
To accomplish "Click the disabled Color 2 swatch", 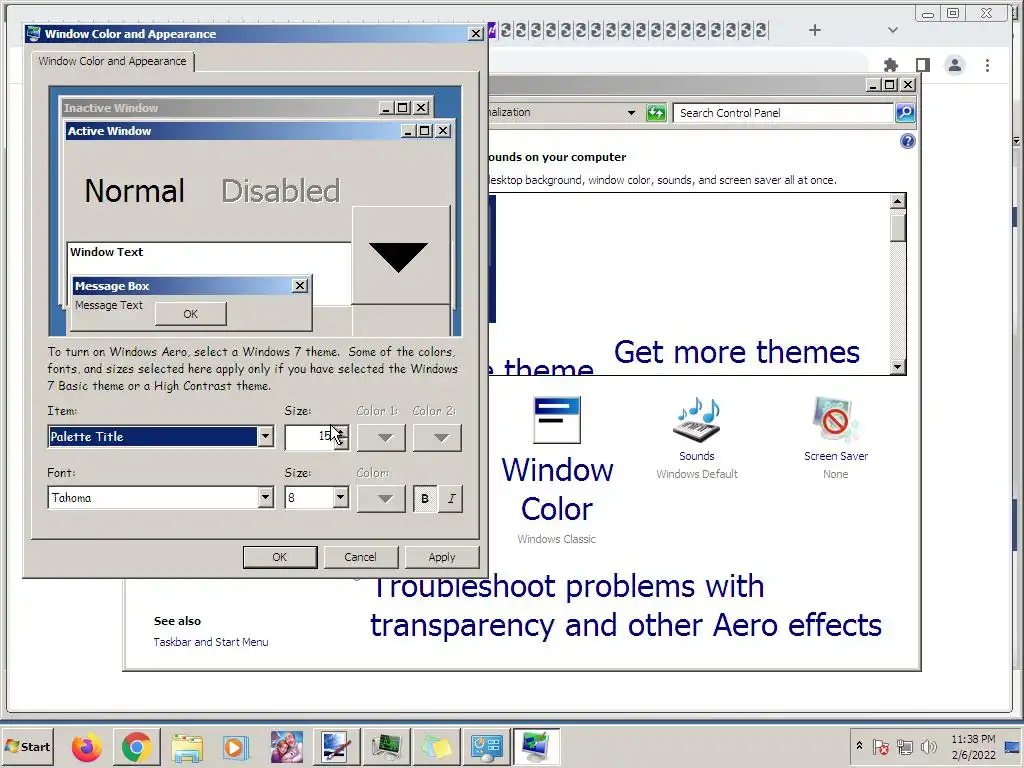I will pos(438,438).
